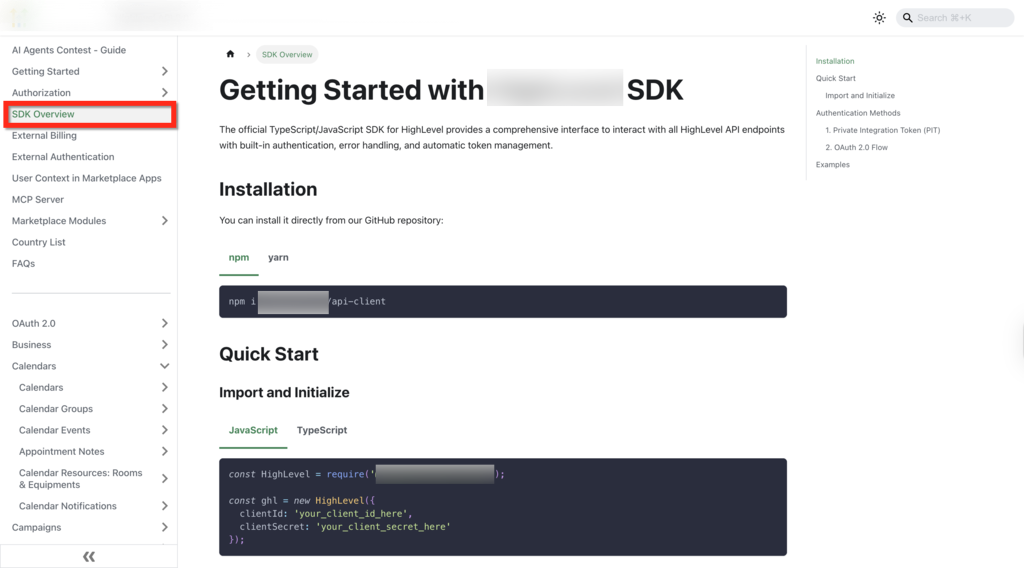Expand Appointment Notes chevron
Screen dimensions: 1024x568
tap(165, 451)
